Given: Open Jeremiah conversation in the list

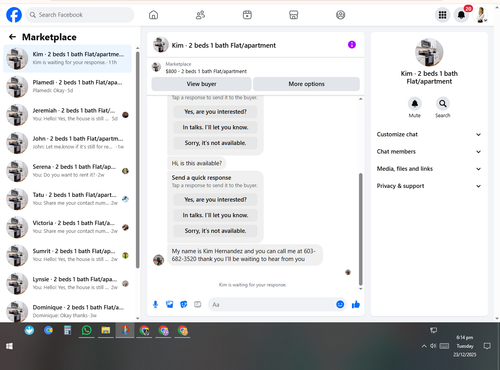Looking at the screenshot, I should click(68, 115).
